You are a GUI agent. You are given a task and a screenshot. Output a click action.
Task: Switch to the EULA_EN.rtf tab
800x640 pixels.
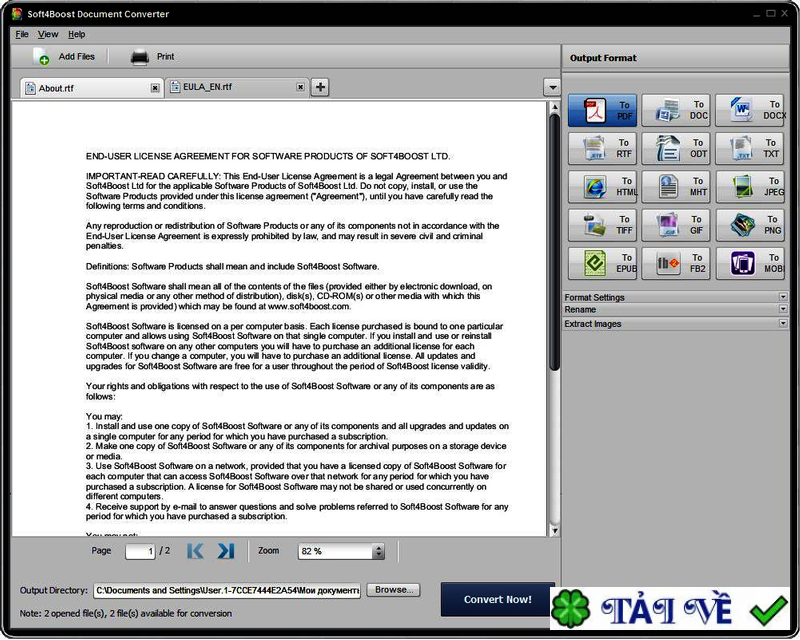237,87
